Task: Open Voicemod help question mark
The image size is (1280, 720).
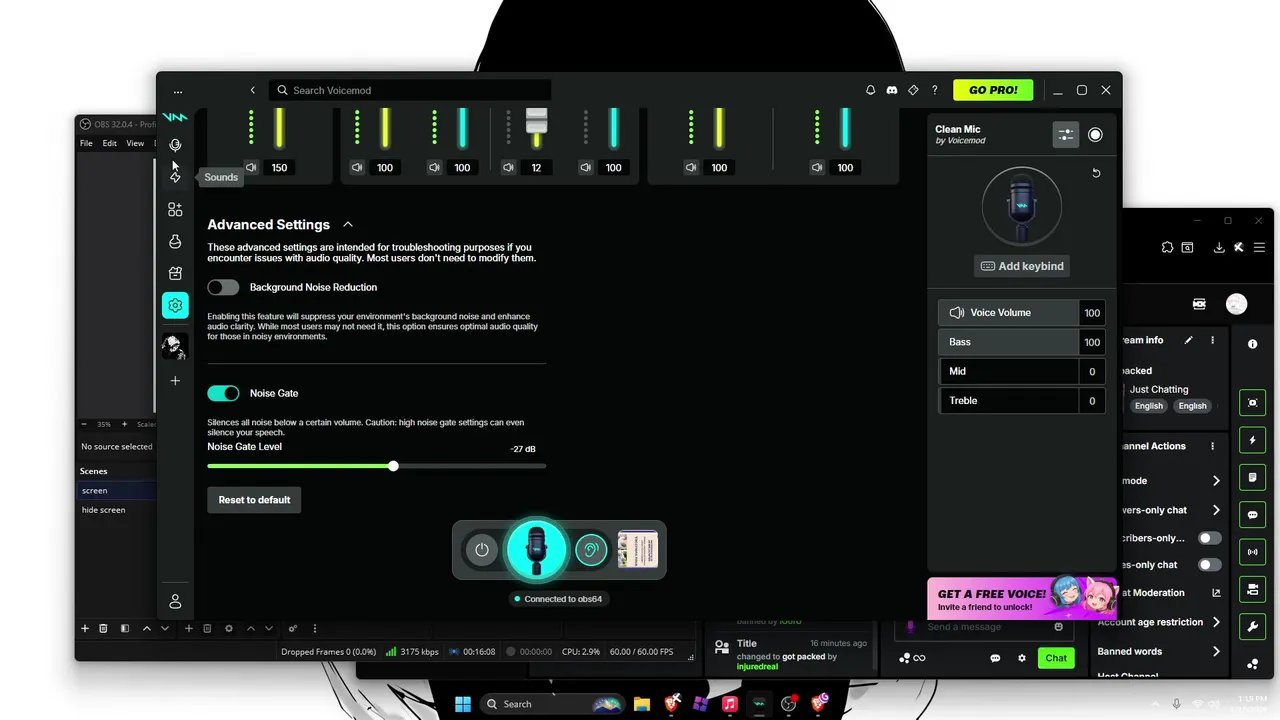Action: click(934, 90)
